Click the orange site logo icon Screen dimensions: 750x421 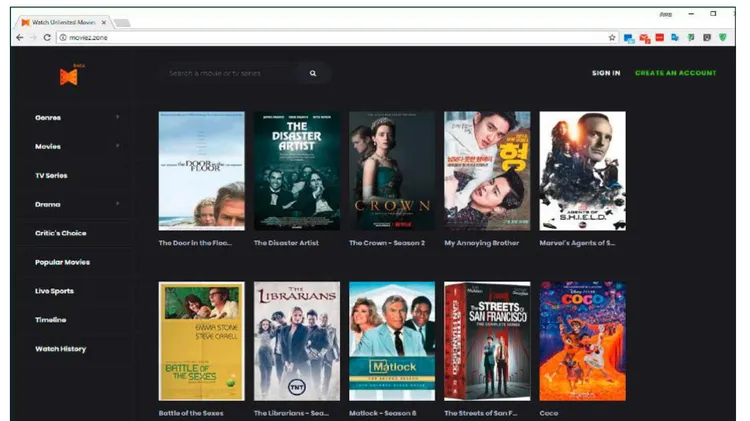click(x=68, y=77)
